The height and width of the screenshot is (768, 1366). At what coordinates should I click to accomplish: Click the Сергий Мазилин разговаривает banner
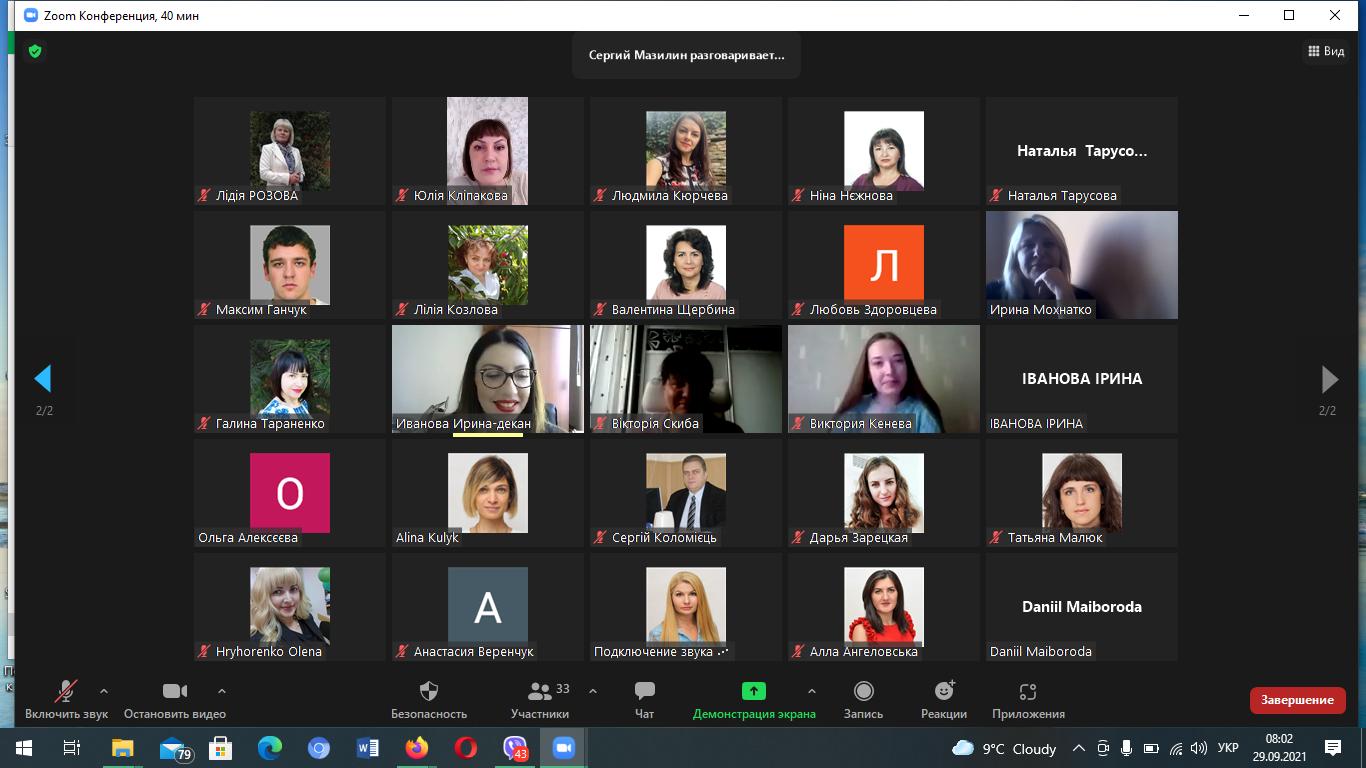(686, 56)
